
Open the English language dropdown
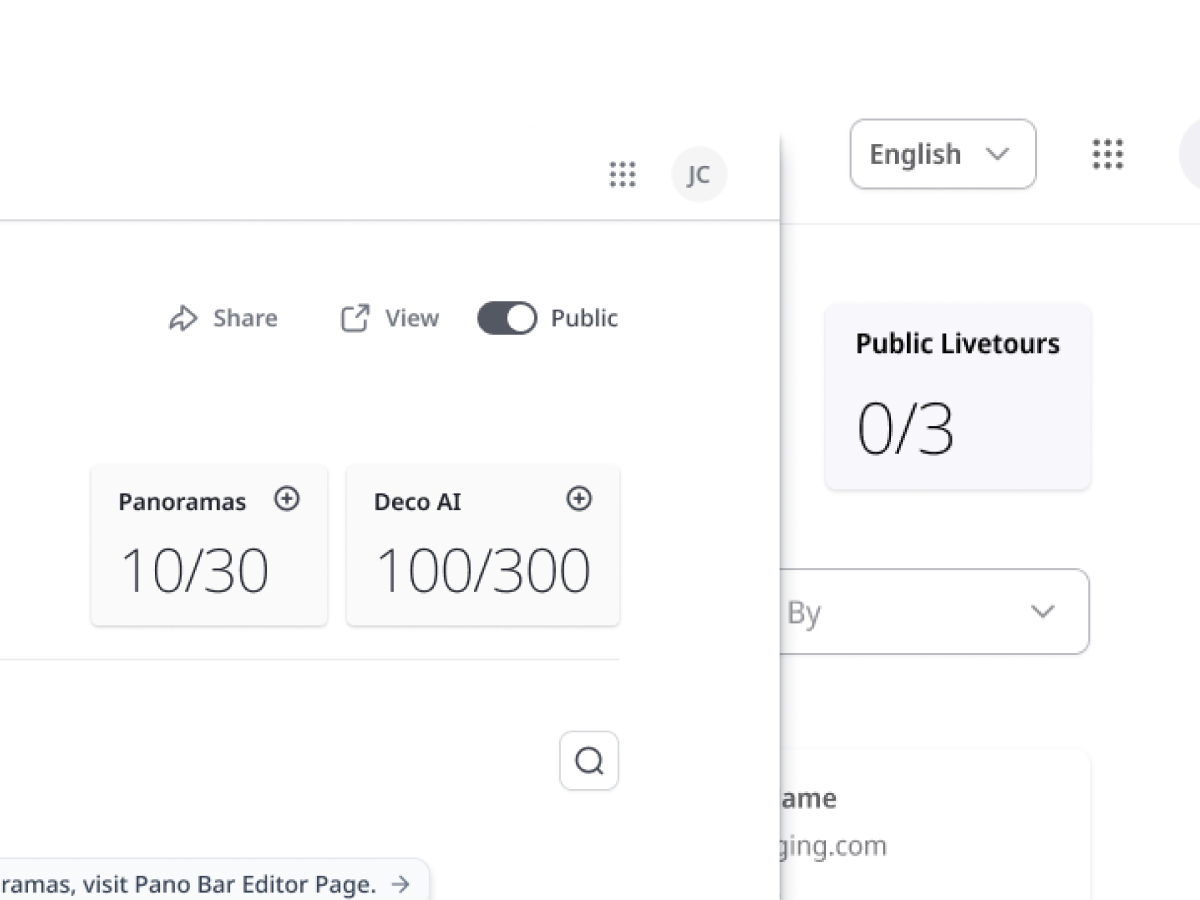(x=943, y=154)
